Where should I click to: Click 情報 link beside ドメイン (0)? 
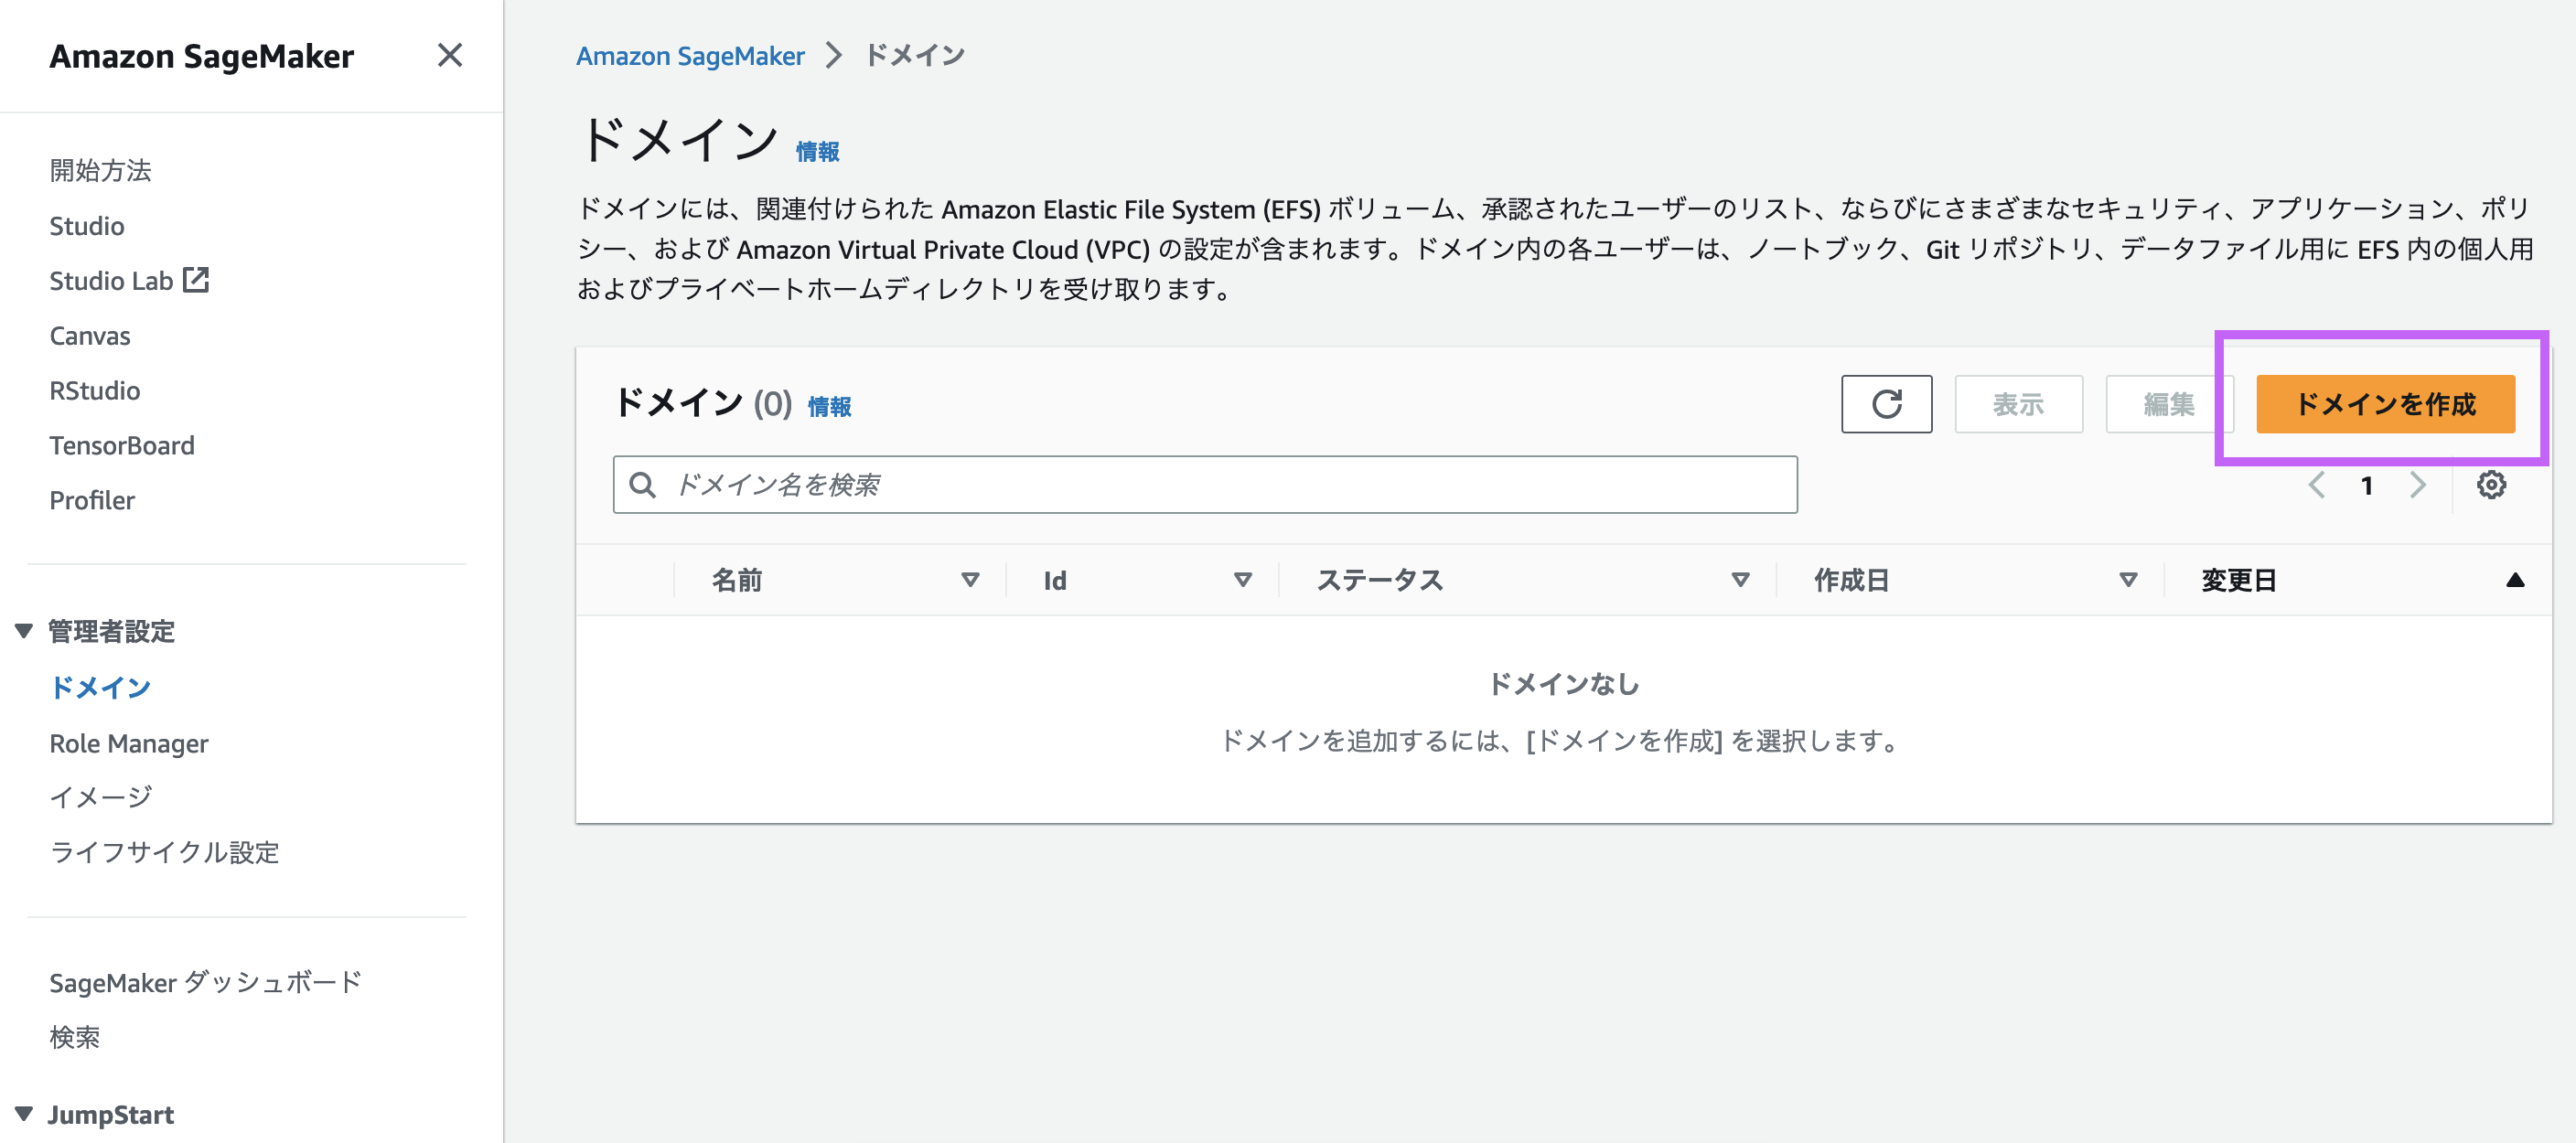tap(829, 407)
